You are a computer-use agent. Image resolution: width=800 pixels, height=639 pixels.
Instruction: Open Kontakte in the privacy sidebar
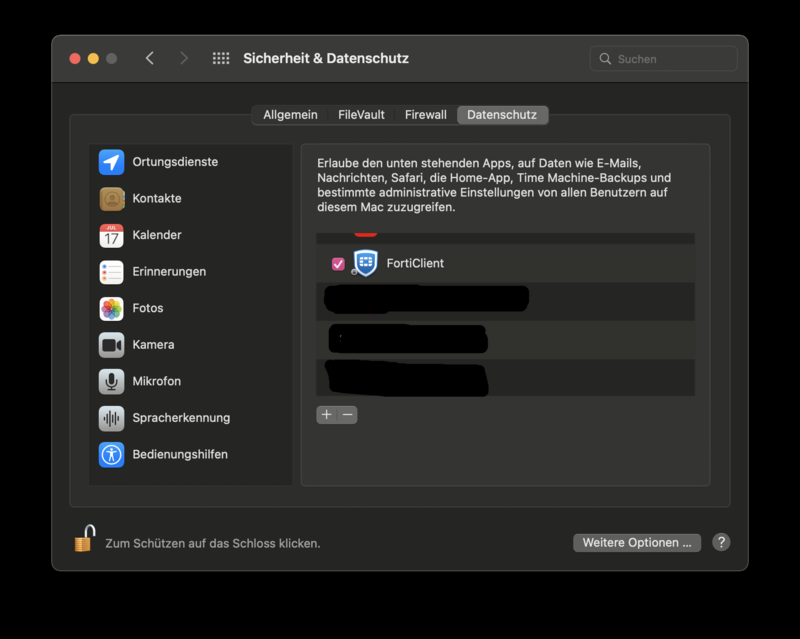tap(157, 199)
